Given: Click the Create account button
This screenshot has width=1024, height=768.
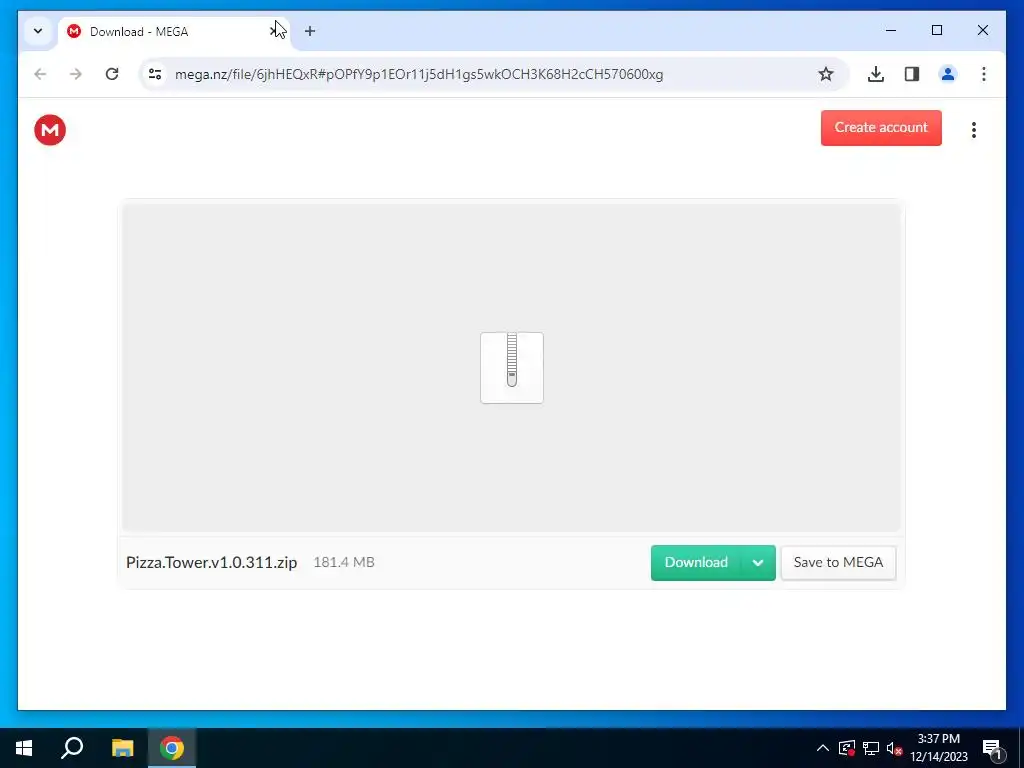Looking at the screenshot, I should pos(881,127).
